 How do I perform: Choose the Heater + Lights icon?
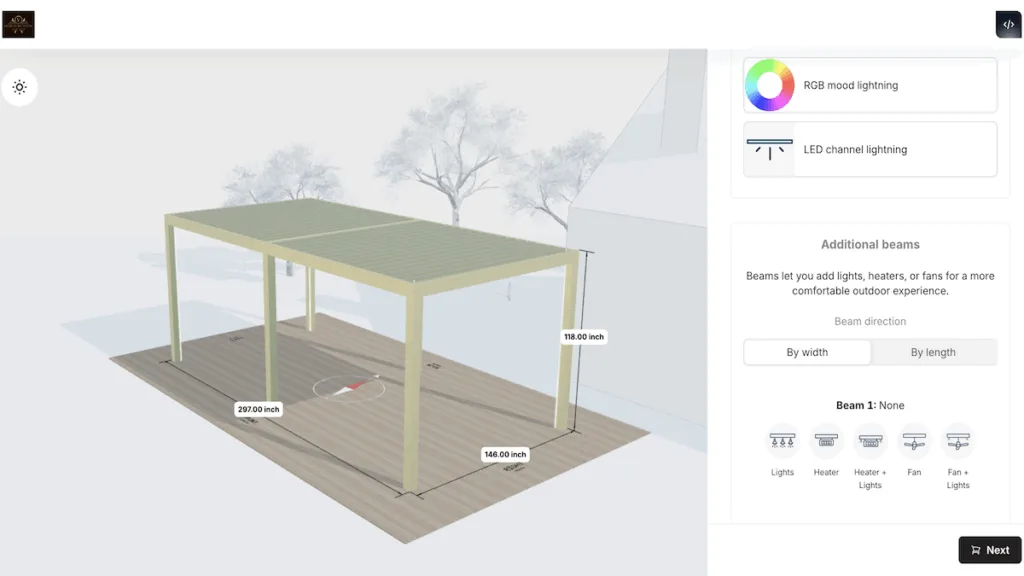870,440
